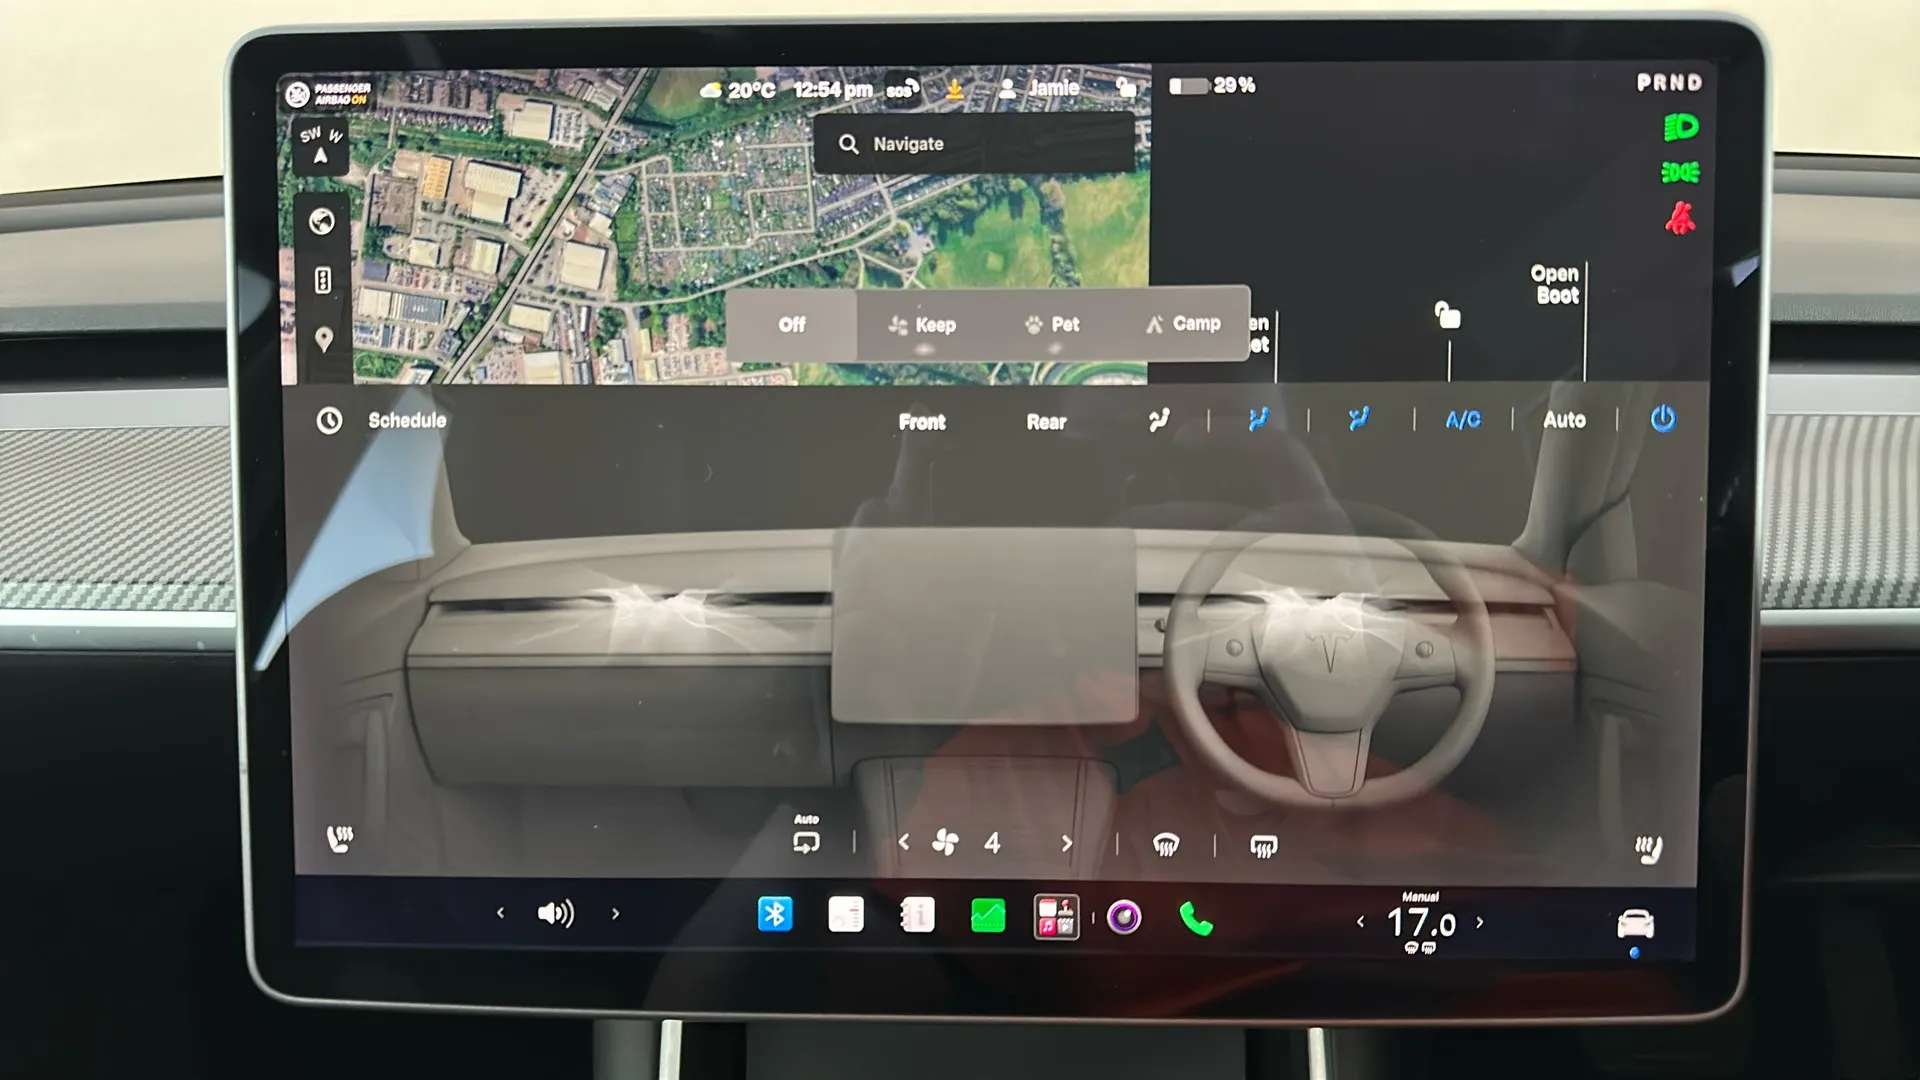Viewport: 1920px width, 1080px height.
Task: Tap the Navigate search field
Action: click(x=974, y=144)
